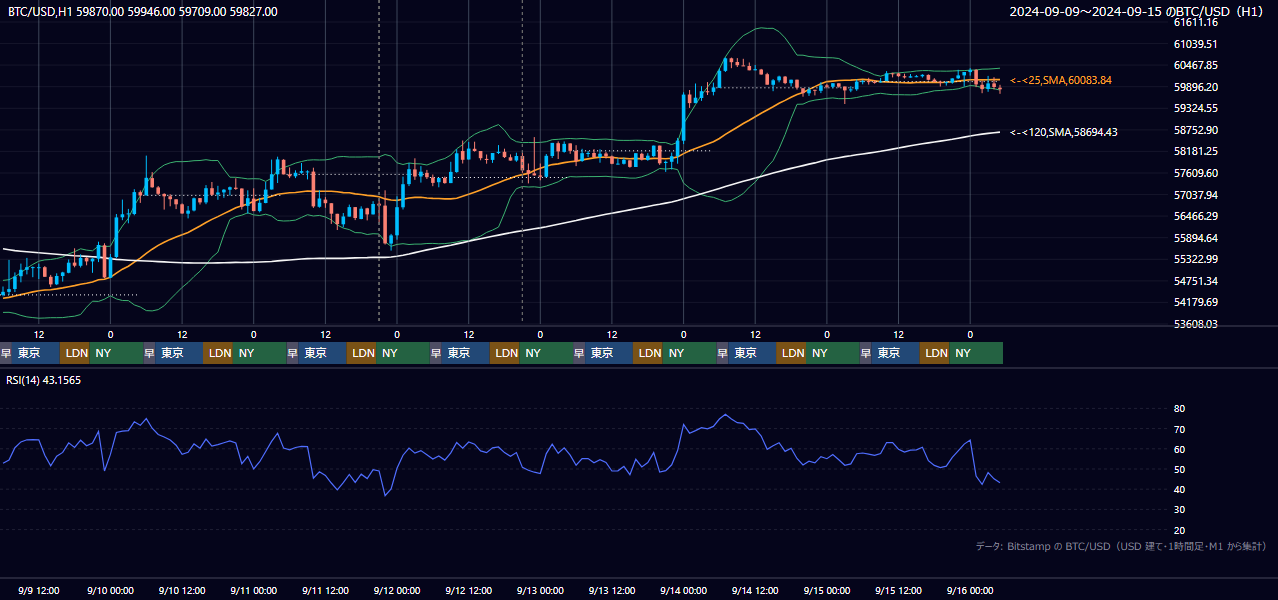This screenshot has height=600, width=1278.
Task: Click RSI scale level 40
Action: (1179, 489)
